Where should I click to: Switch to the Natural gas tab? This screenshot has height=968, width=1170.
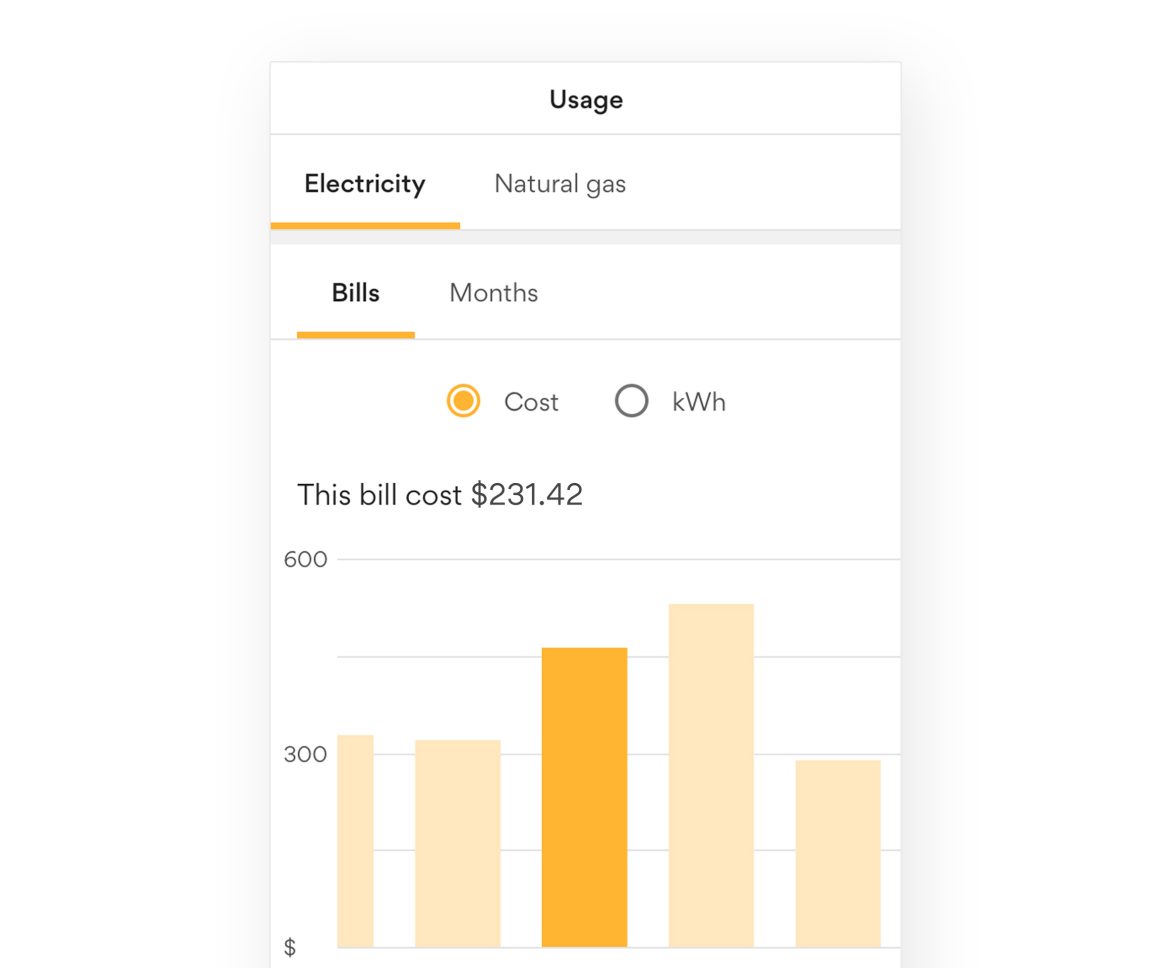point(559,184)
